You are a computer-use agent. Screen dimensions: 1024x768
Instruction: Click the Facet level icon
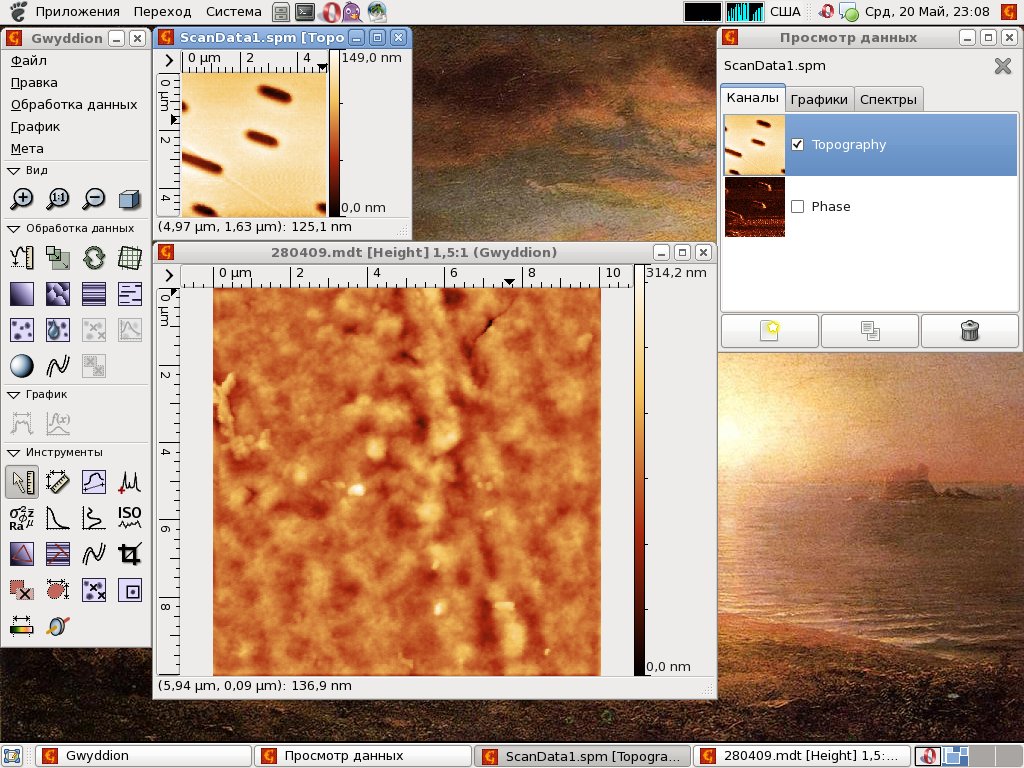[57, 294]
